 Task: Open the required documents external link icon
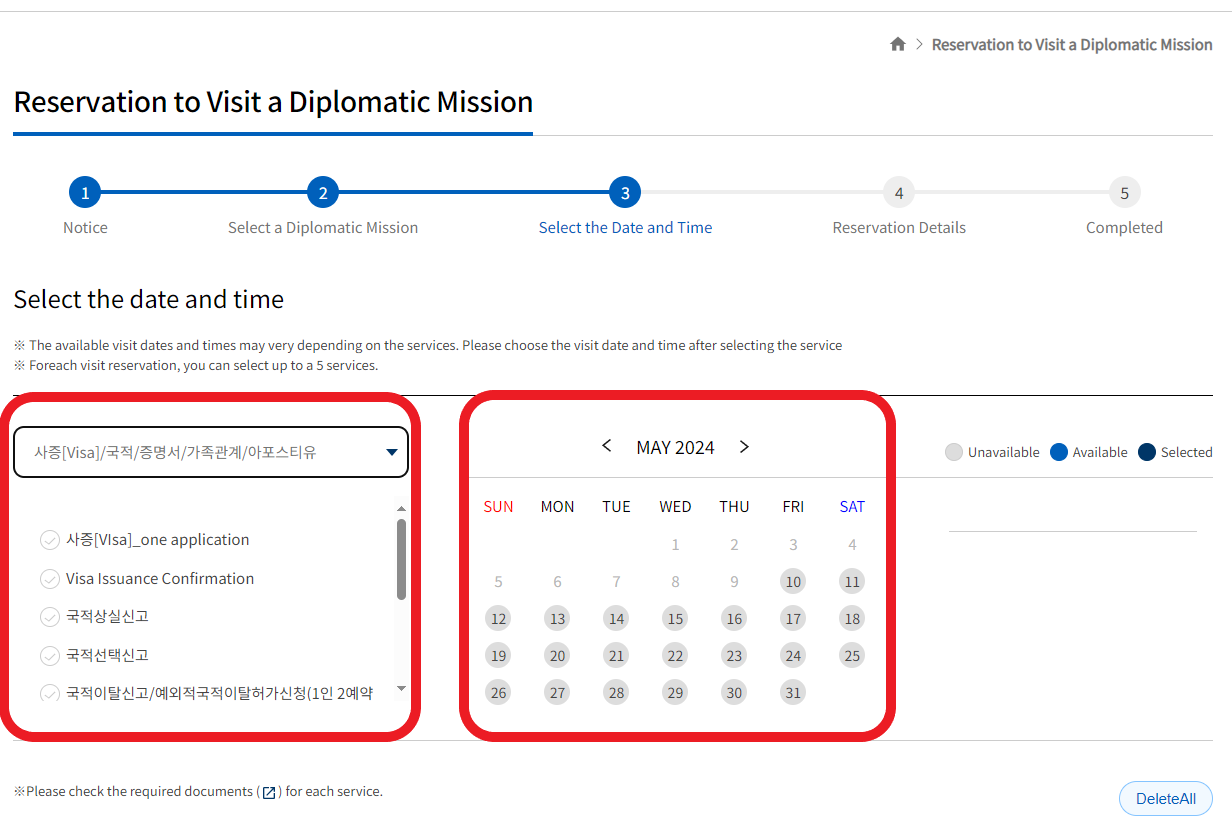pos(268,792)
